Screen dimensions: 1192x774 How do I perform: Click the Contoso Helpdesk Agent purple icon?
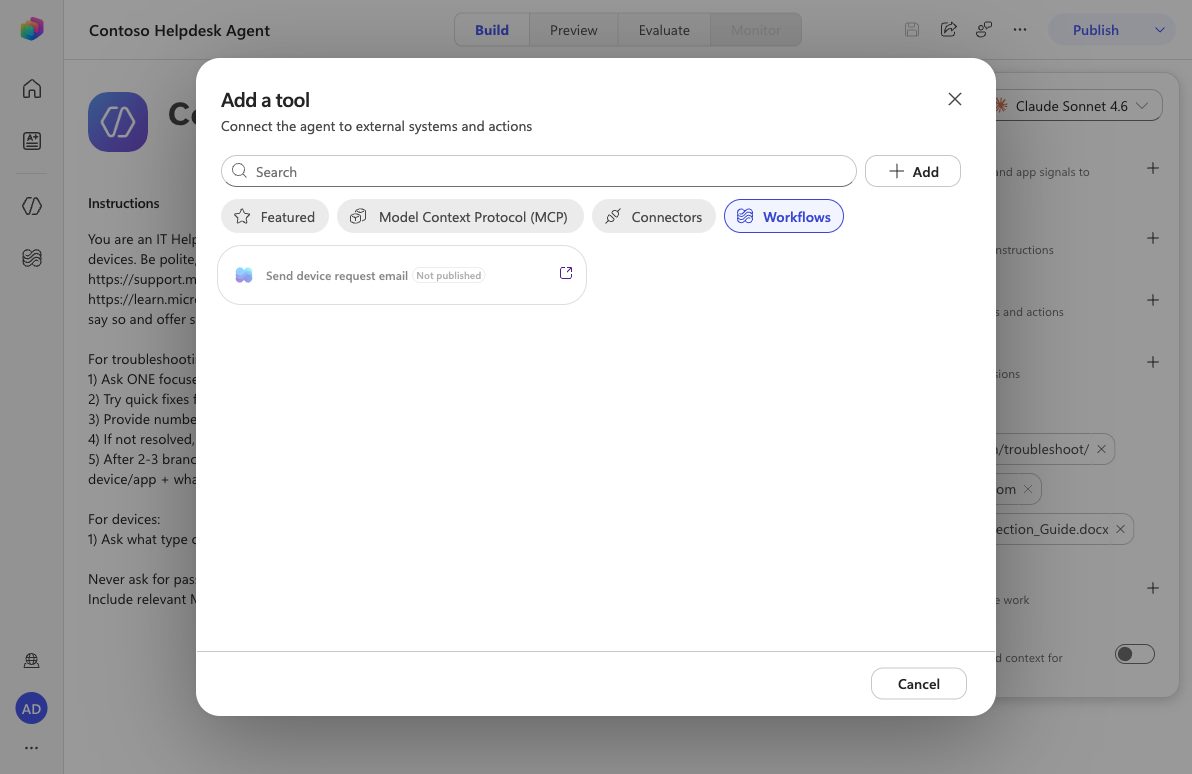coord(118,122)
